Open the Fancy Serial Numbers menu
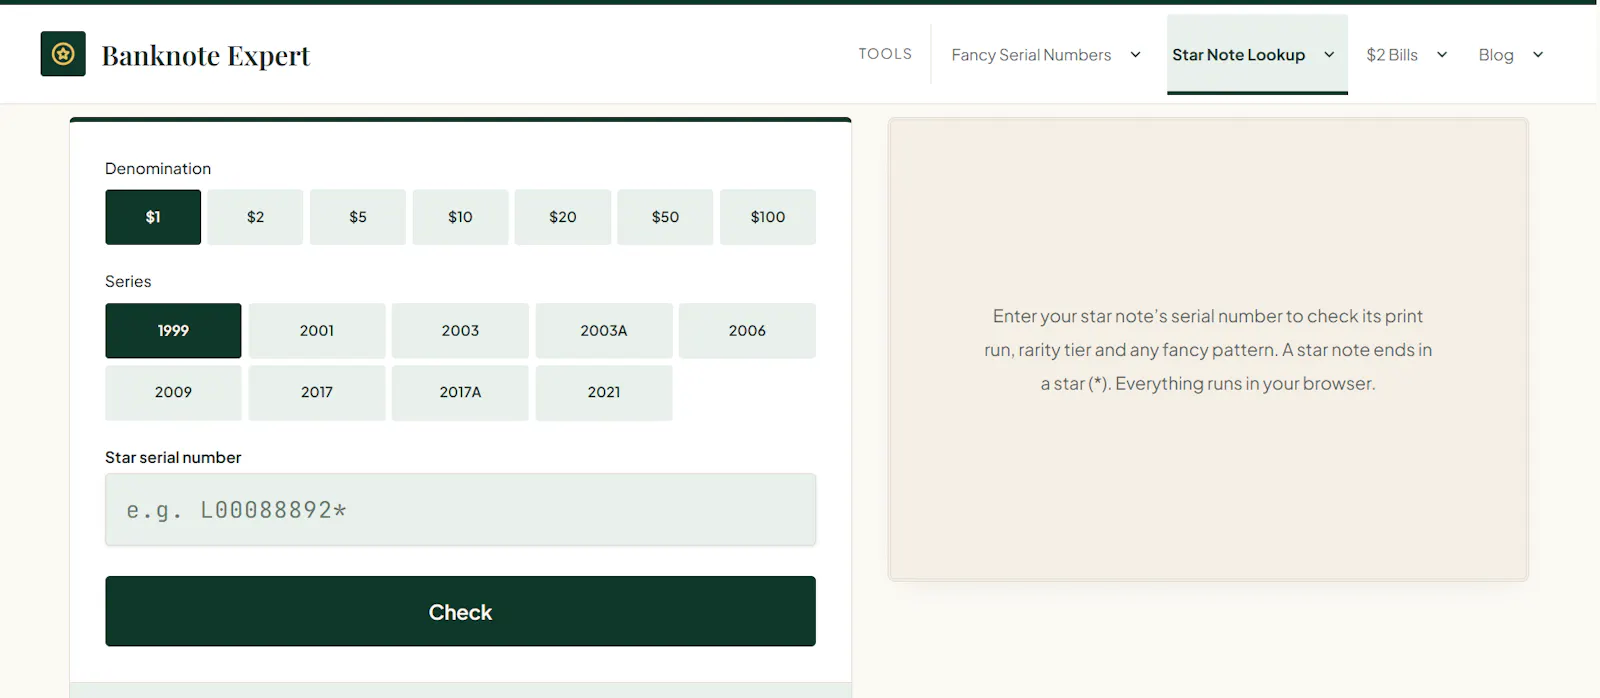1600x698 pixels. [x=1031, y=55]
